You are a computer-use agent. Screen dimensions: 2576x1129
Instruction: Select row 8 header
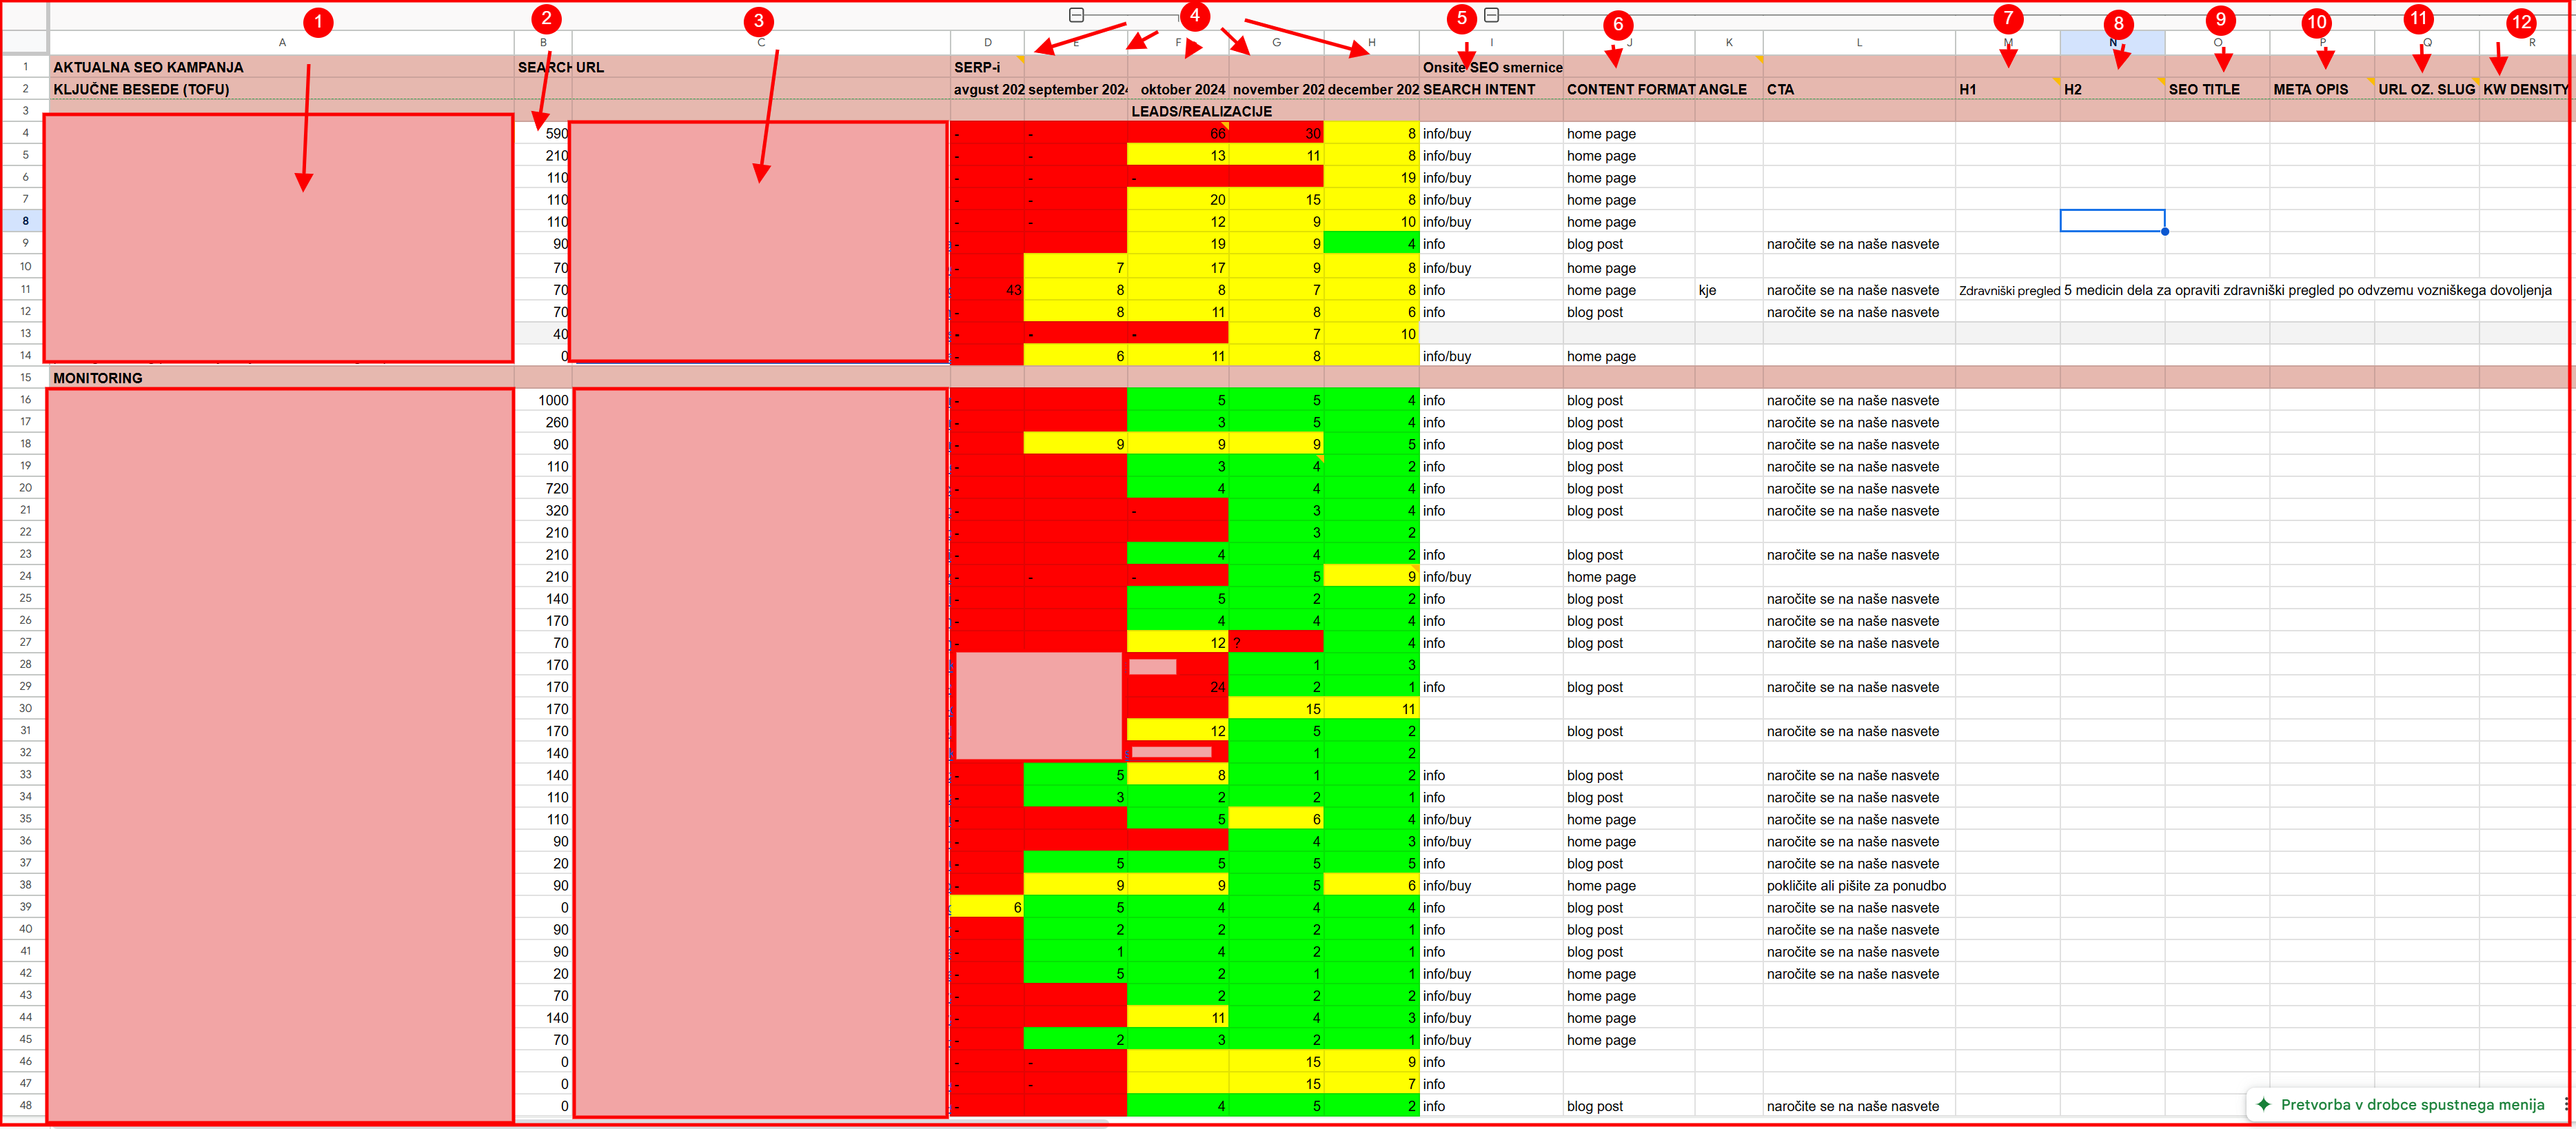coord(25,221)
